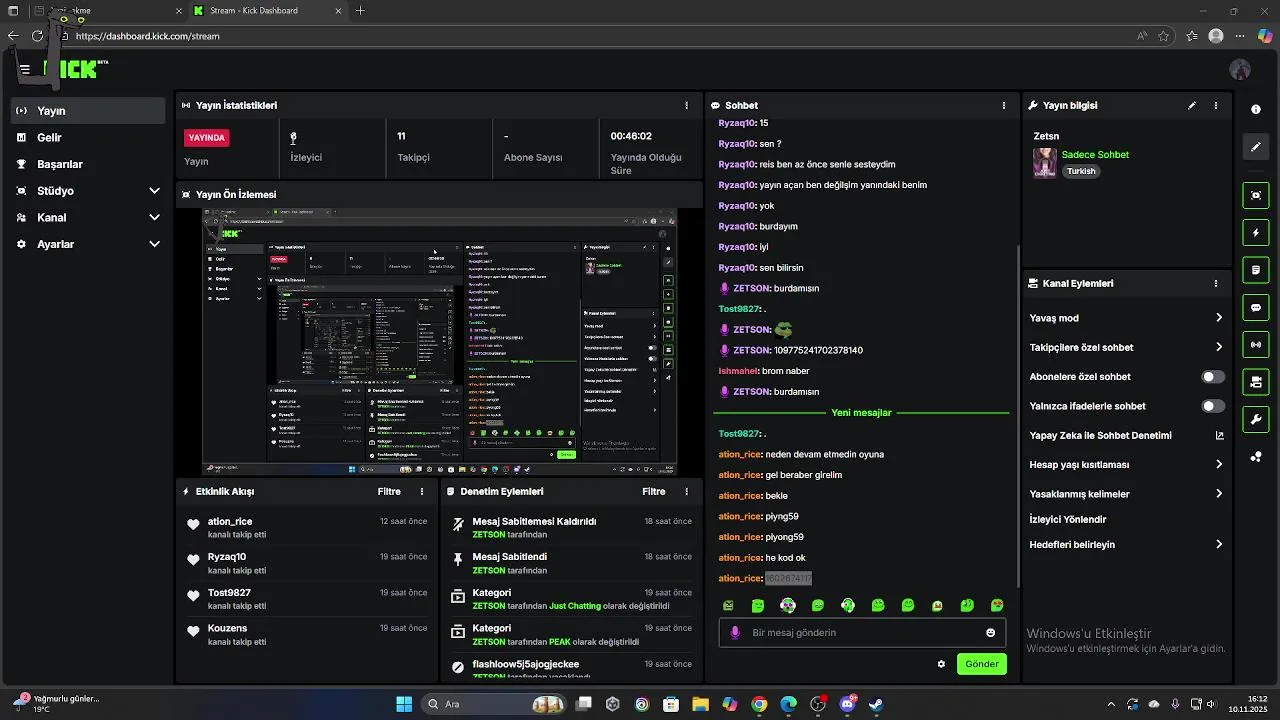This screenshot has width=1280, height=720.
Task: Toggle the lightning bolt panel icon in sidebar
Action: click(x=1256, y=233)
